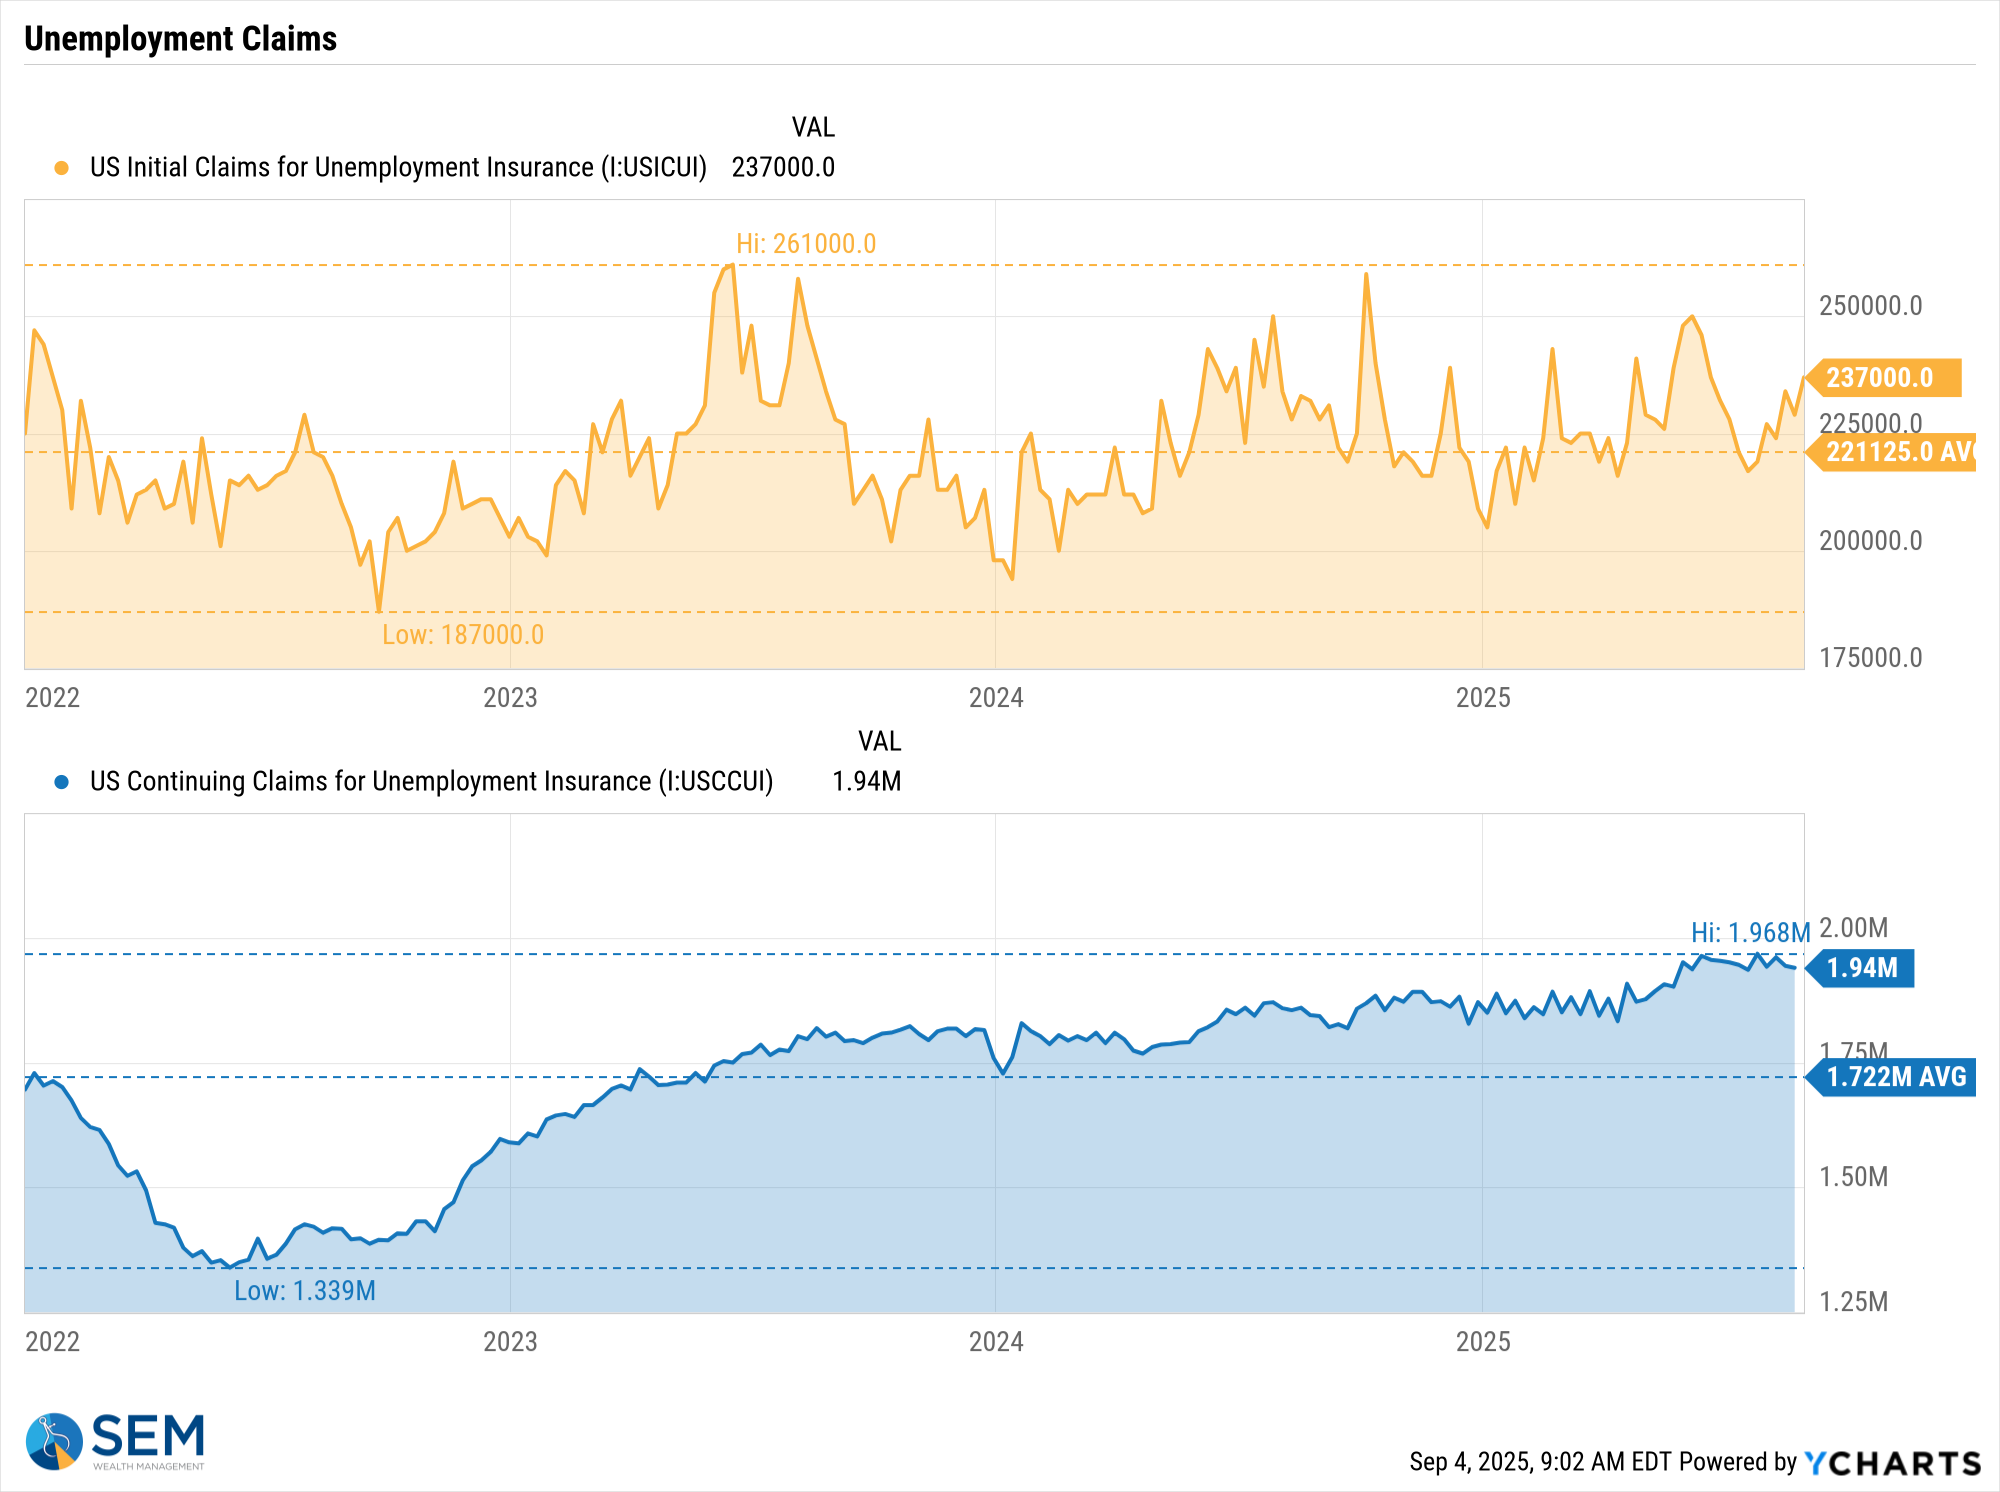
Task: Click the YCharts logo text
Action: pyautogui.click(x=1892, y=1463)
